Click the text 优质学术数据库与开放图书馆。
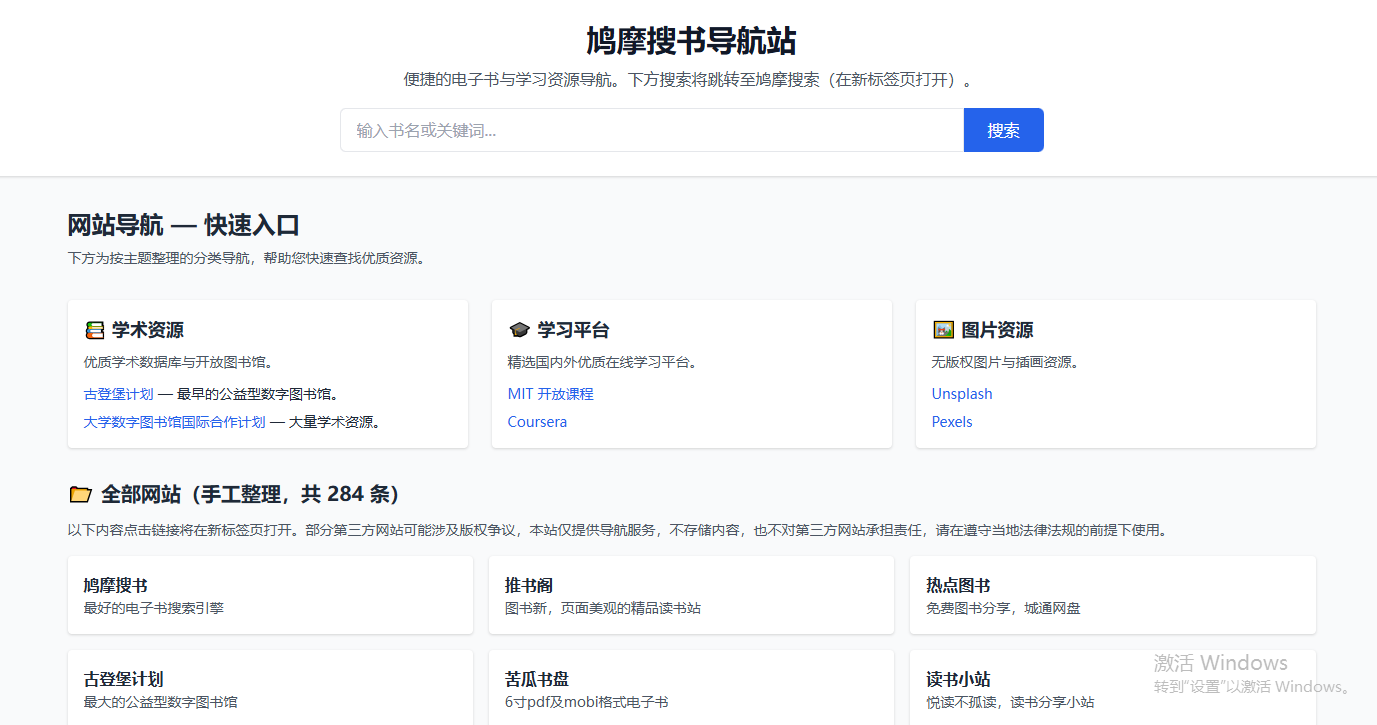Viewport: 1377px width, 725px height. tap(179, 362)
